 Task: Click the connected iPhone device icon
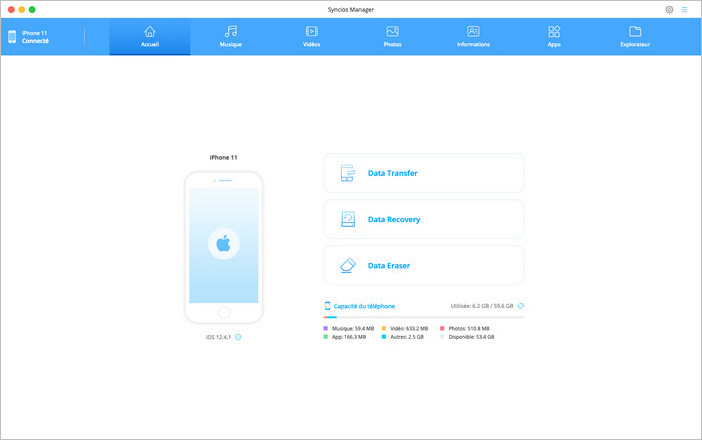[x=12, y=37]
